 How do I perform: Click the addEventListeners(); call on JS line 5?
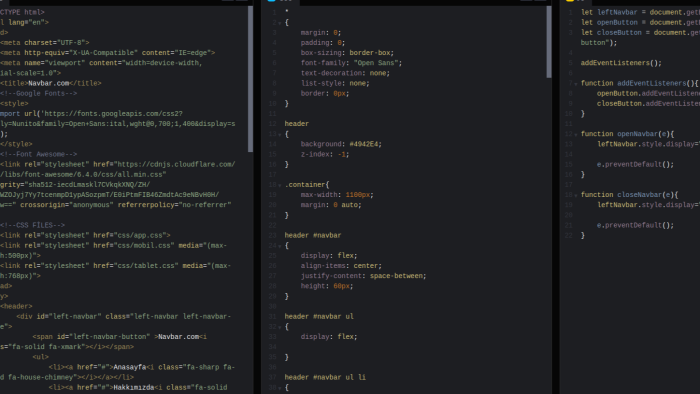pyautogui.click(x=621, y=63)
